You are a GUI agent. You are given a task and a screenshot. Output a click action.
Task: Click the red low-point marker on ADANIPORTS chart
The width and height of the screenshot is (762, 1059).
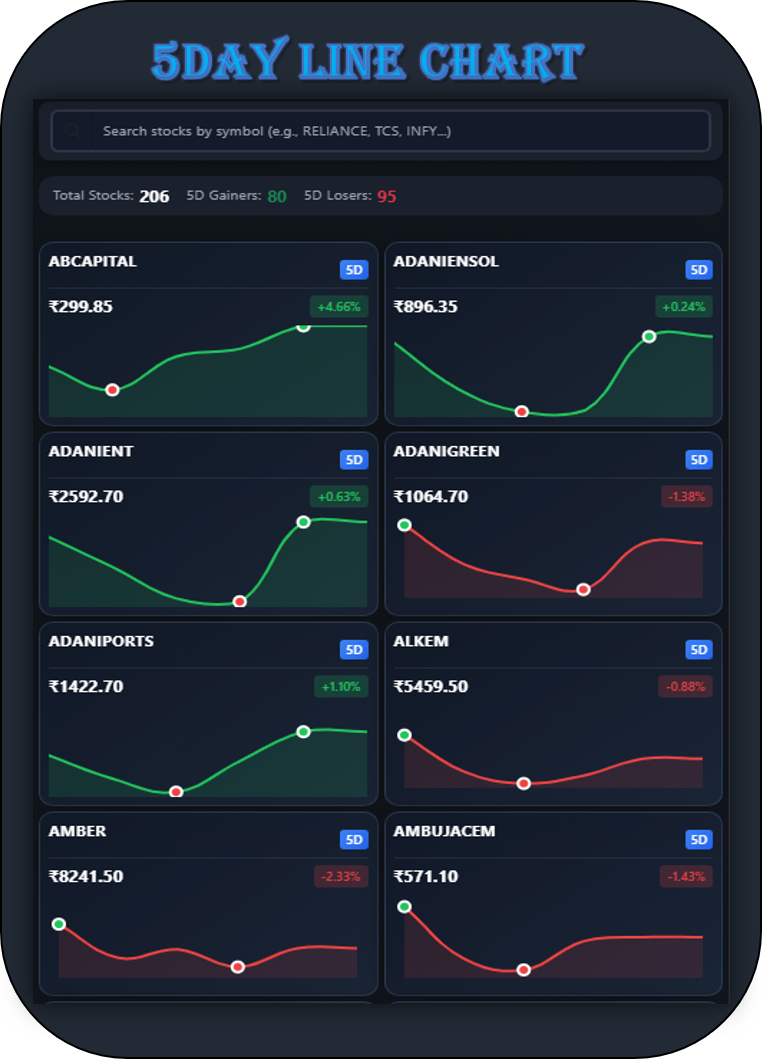point(176,792)
